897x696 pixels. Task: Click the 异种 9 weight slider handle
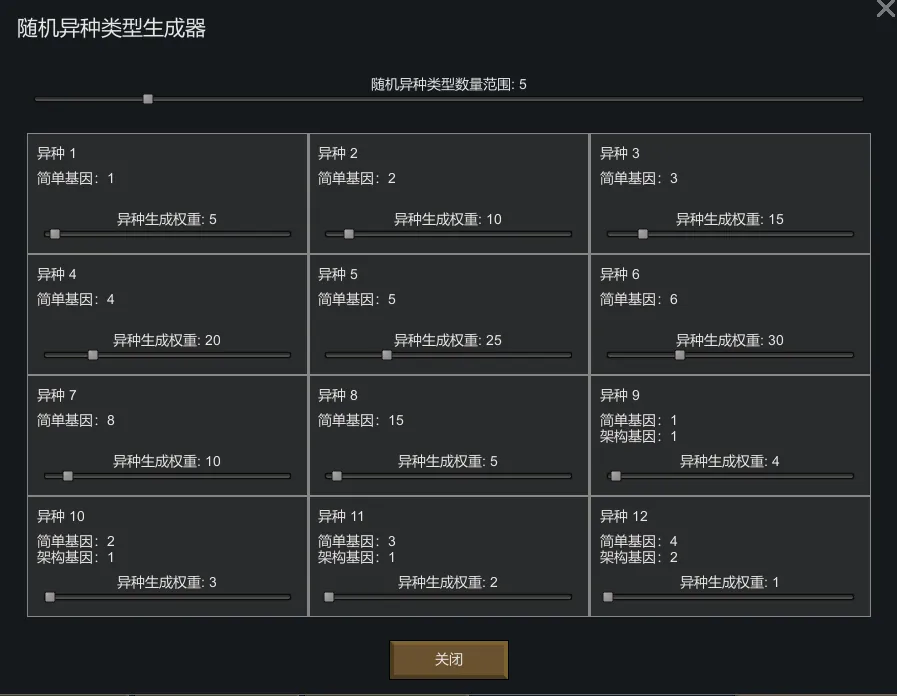coord(616,476)
